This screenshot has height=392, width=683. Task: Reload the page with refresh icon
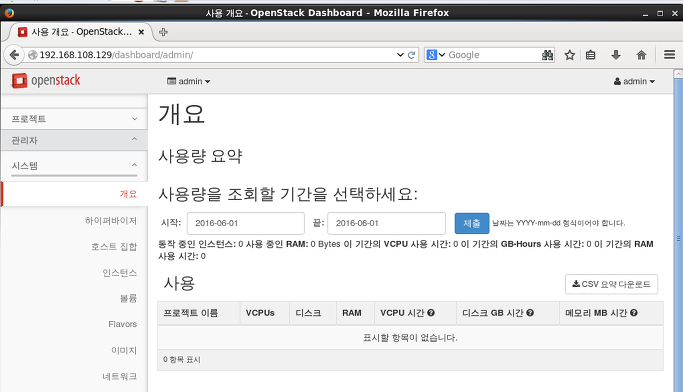pos(411,55)
